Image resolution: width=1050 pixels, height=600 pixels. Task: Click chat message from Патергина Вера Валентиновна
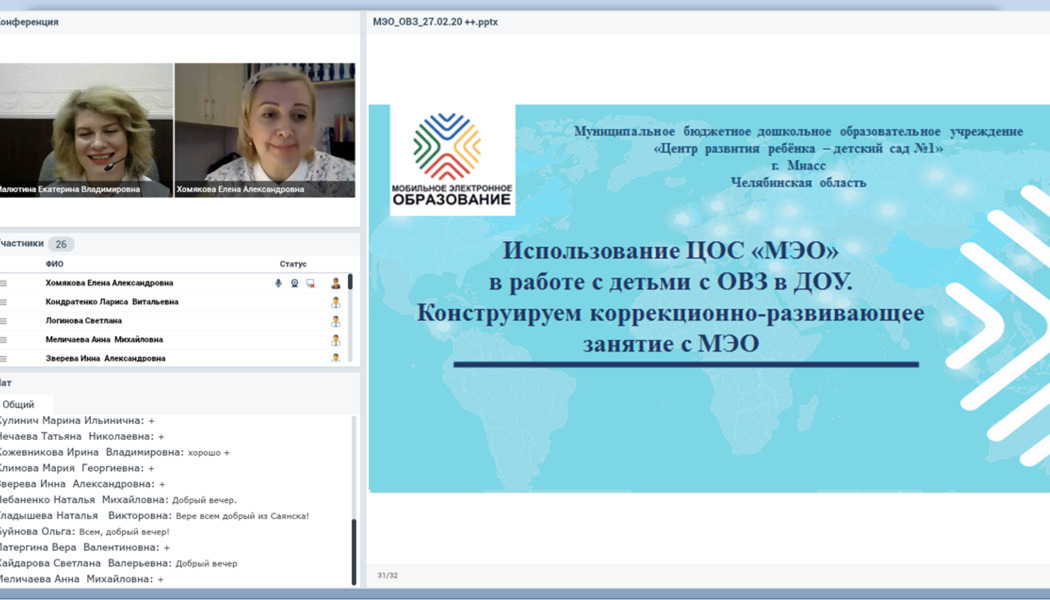coord(84,548)
